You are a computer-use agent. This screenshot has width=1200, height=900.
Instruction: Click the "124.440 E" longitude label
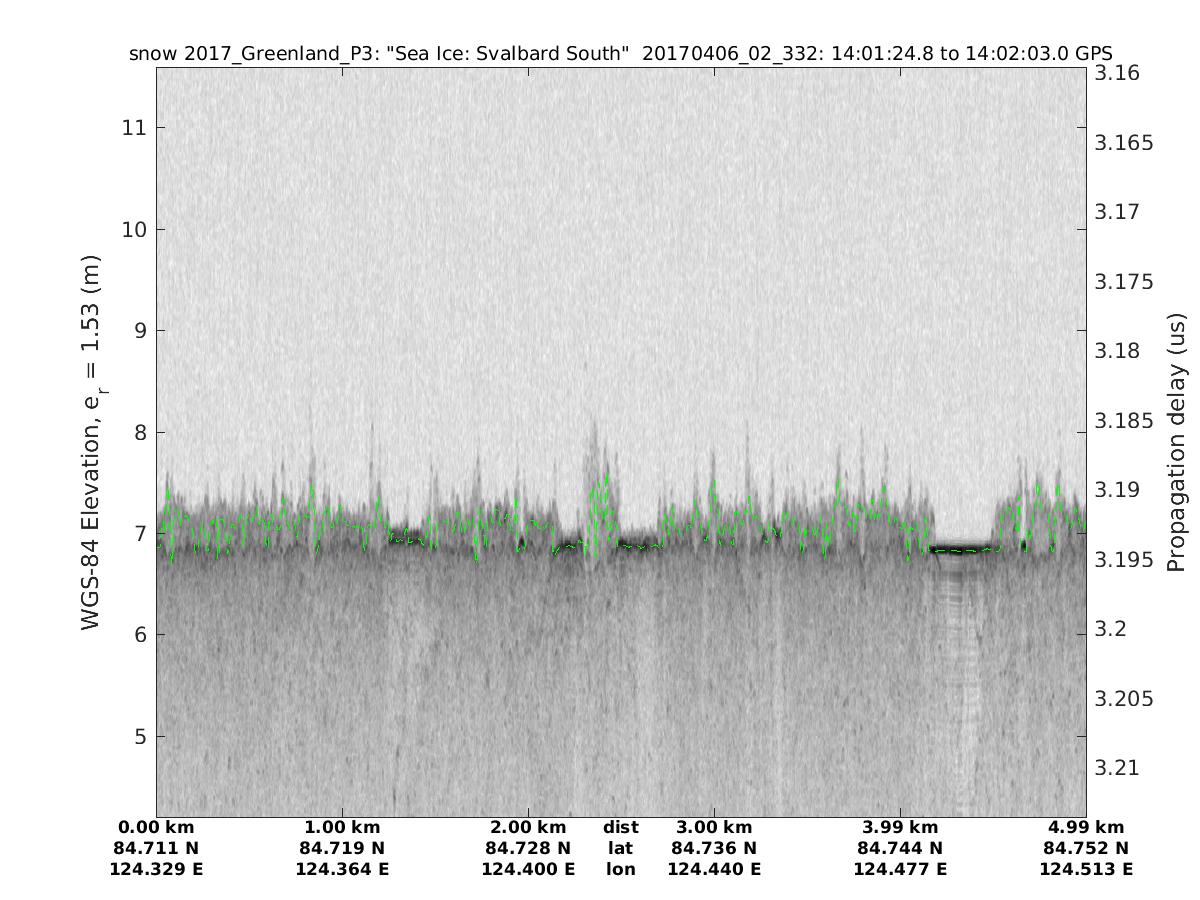714,869
